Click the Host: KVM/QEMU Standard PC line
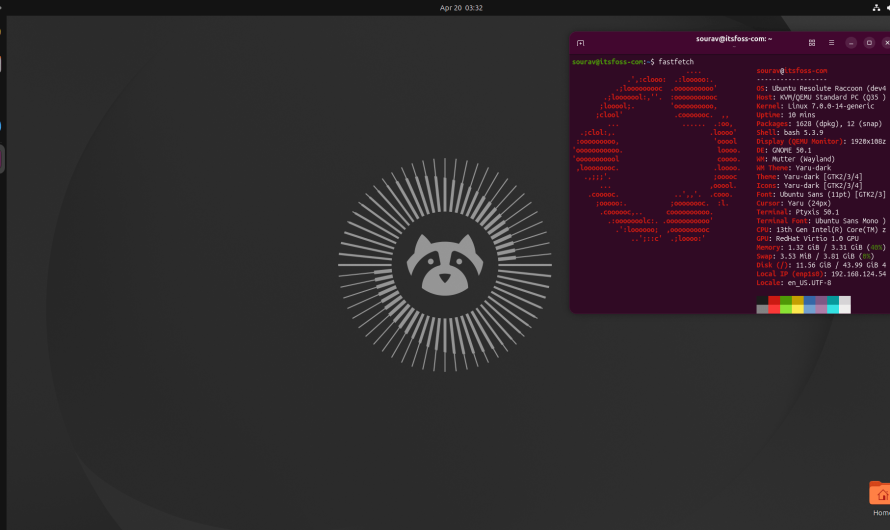 [821, 97]
